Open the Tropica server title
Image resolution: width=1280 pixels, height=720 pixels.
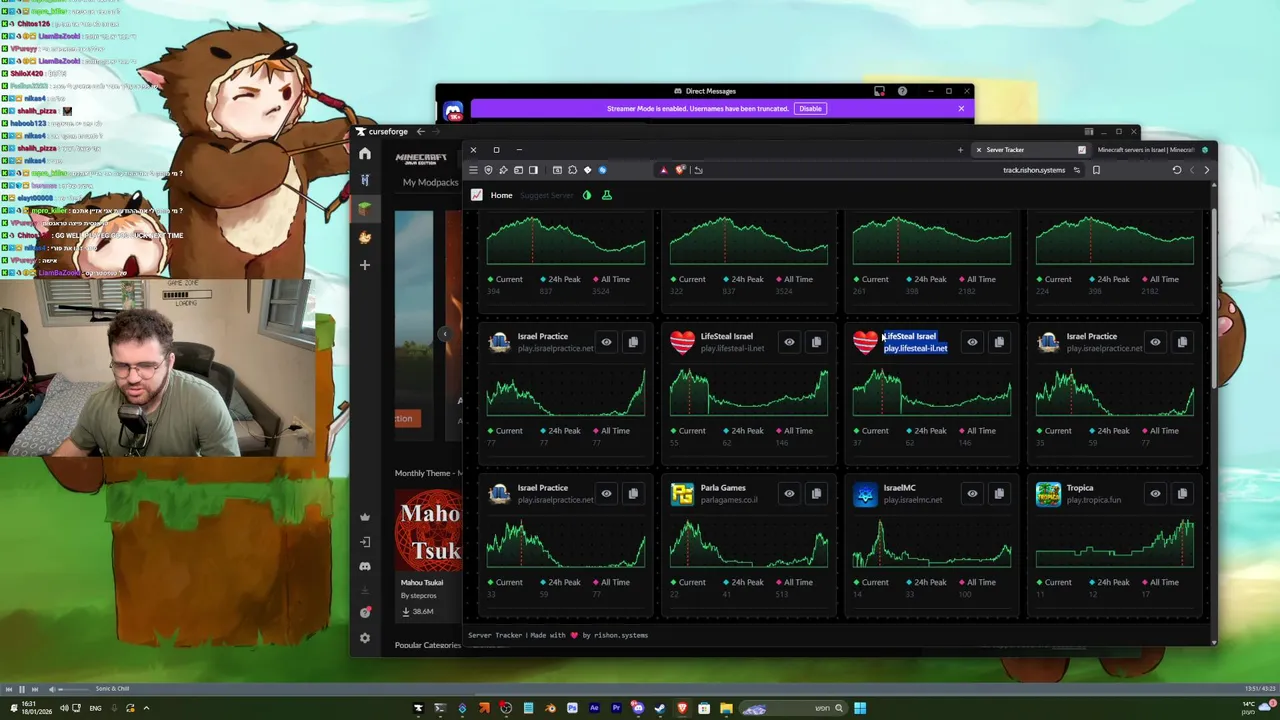coord(1080,488)
